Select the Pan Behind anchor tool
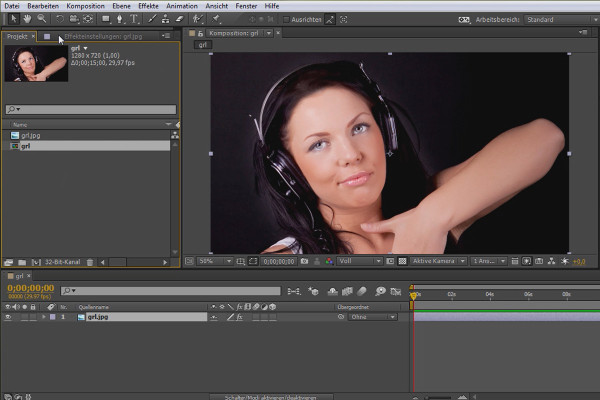 tap(88, 19)
